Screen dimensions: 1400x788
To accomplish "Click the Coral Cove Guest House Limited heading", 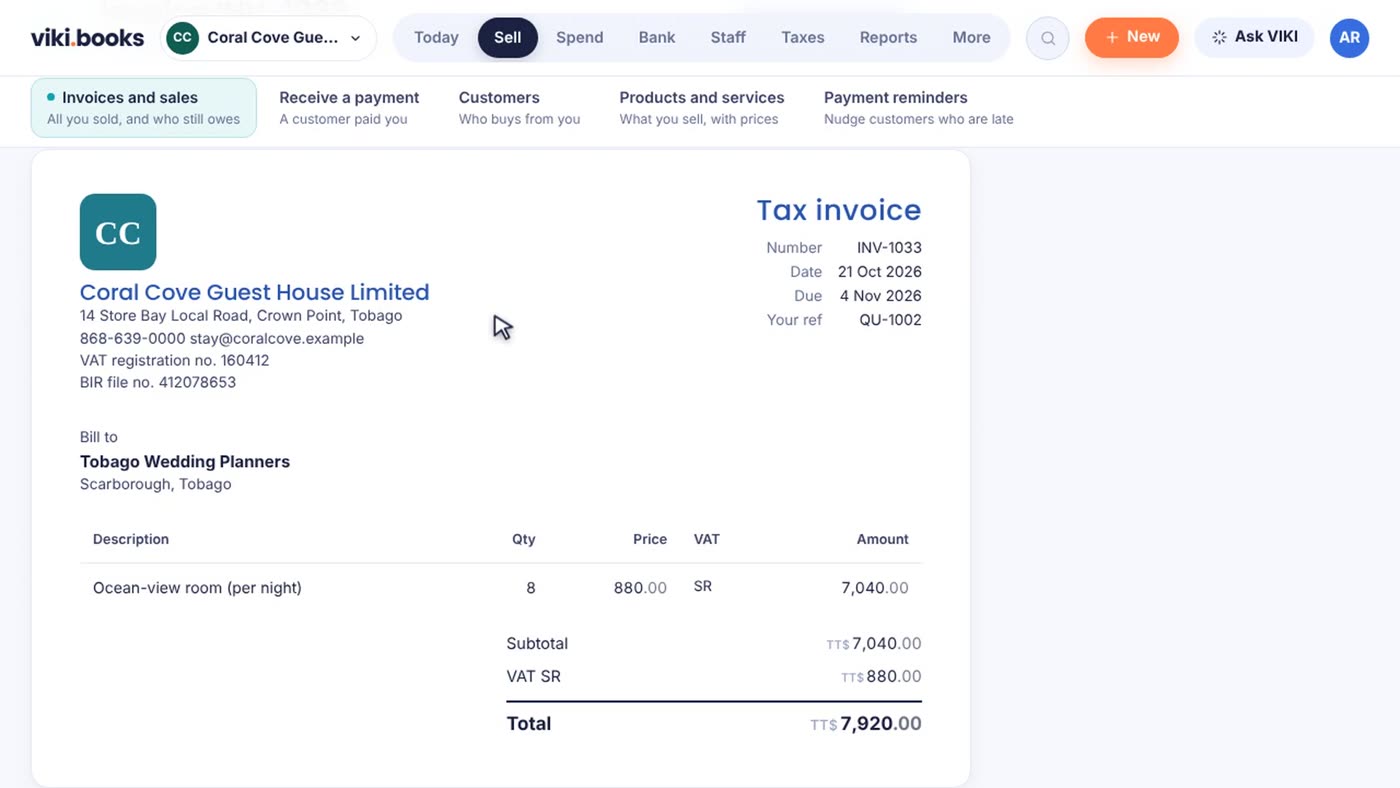I will coord(254,292).
